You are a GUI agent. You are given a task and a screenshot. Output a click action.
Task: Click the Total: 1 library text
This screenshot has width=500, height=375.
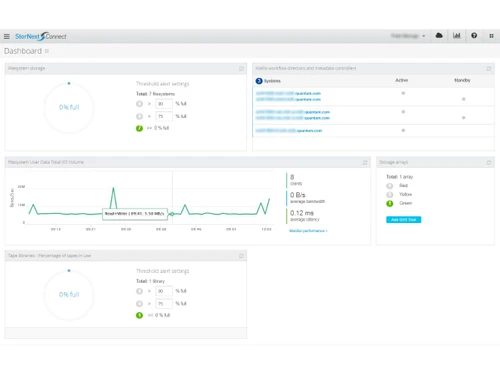pos(150,281)
